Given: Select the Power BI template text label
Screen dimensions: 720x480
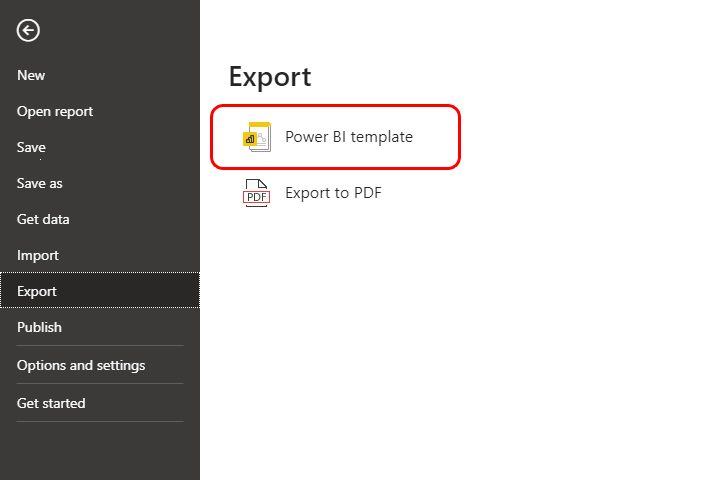Looking at the screenshot, I should (349, 137).
